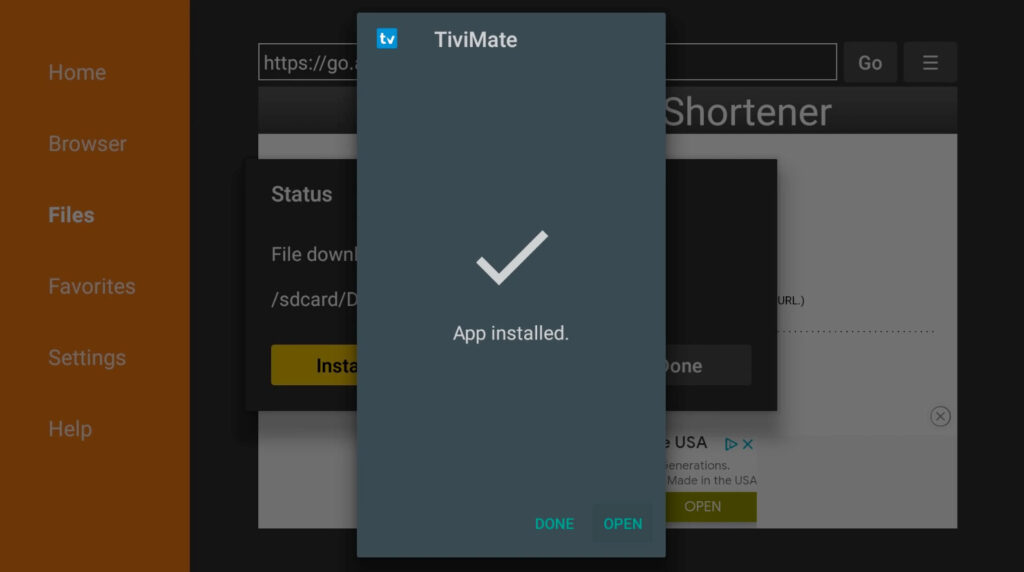Click DONE in the TiviMate dialog
Image resolution: width=1024 pixels, height=572 pixels.
[554, 524]
